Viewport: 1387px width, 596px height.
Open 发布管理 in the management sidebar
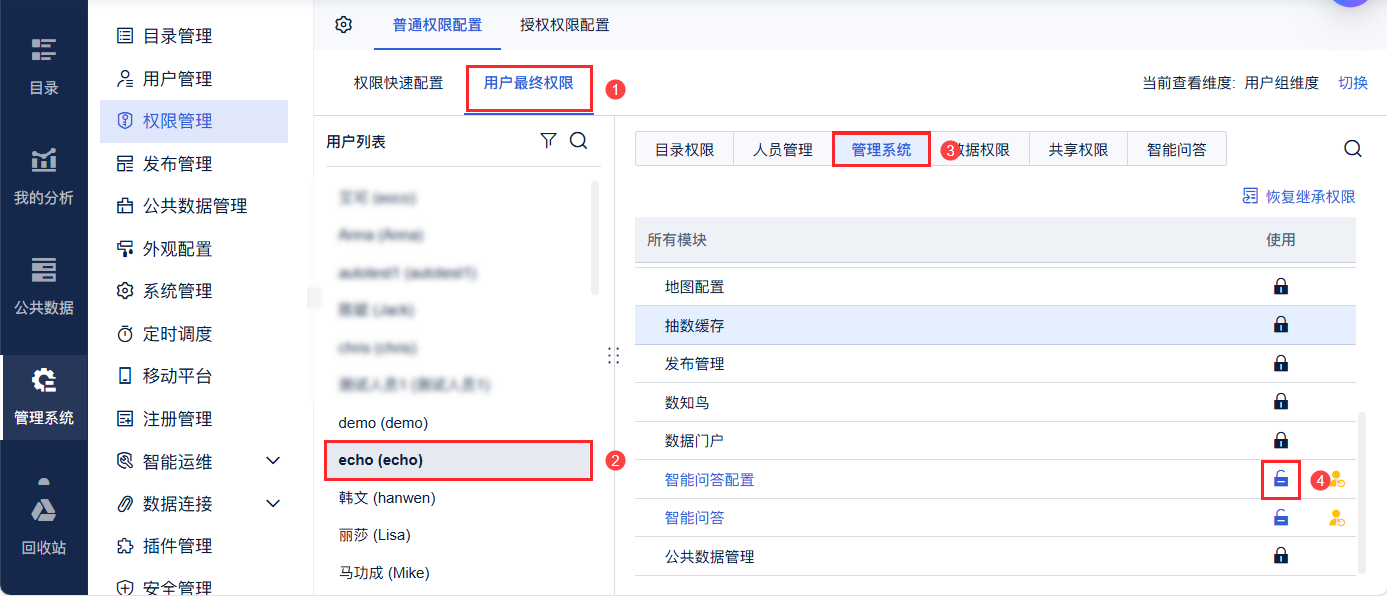[177, 164]
